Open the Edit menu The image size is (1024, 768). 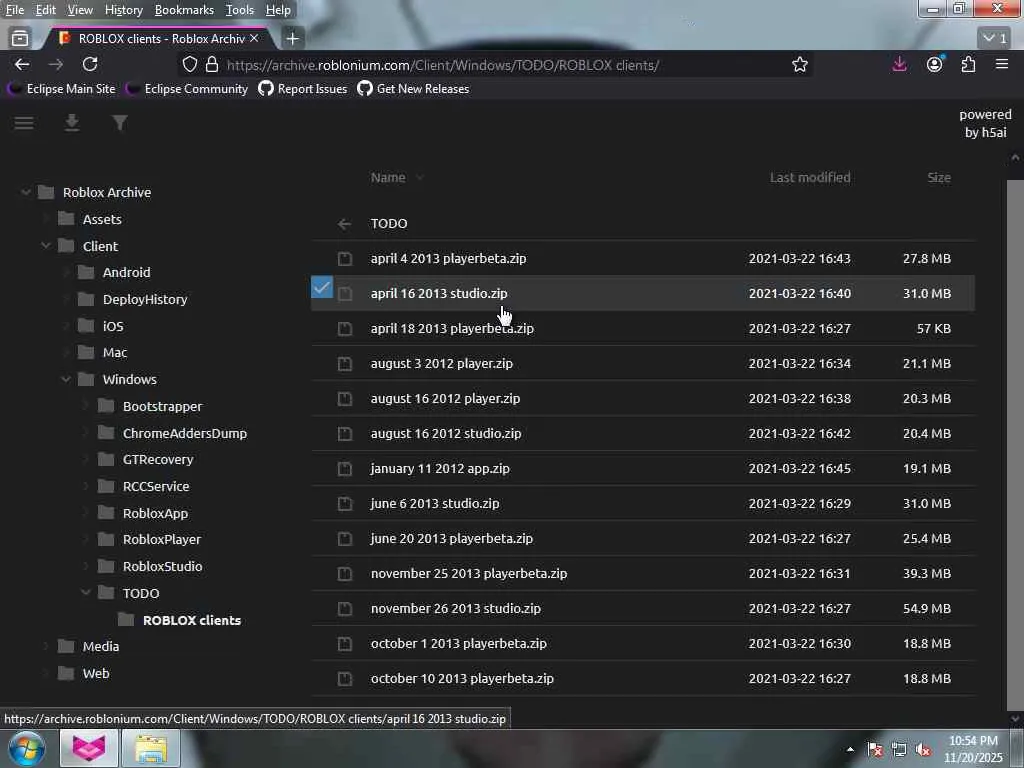point(46,10)
